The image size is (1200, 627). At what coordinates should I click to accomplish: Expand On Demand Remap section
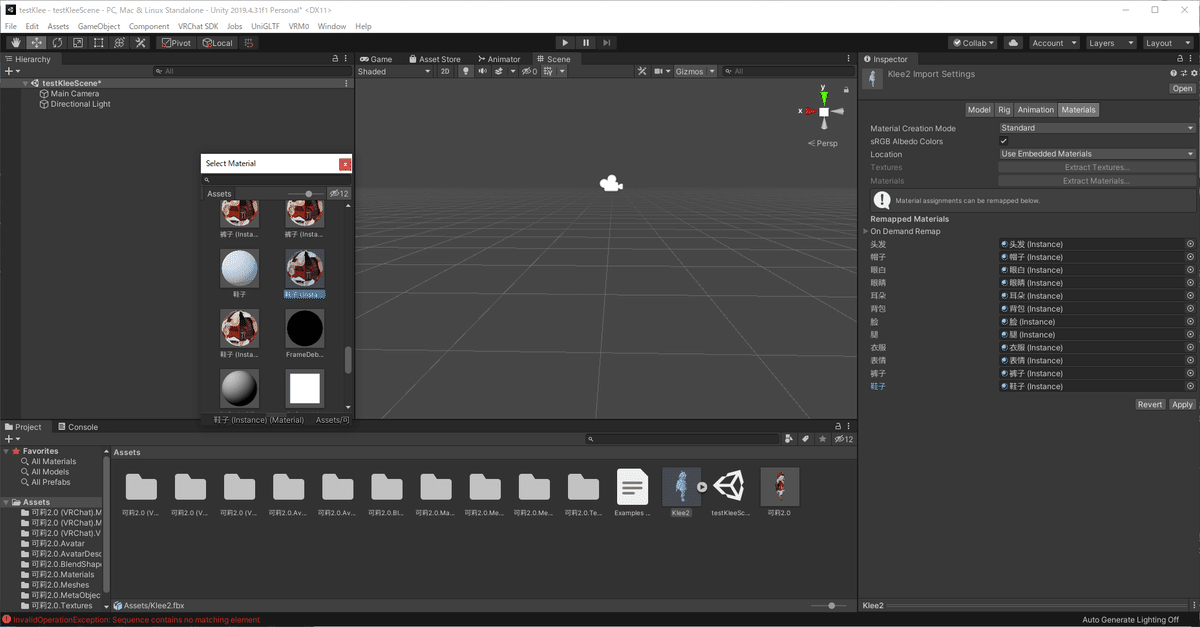(867, 231)
